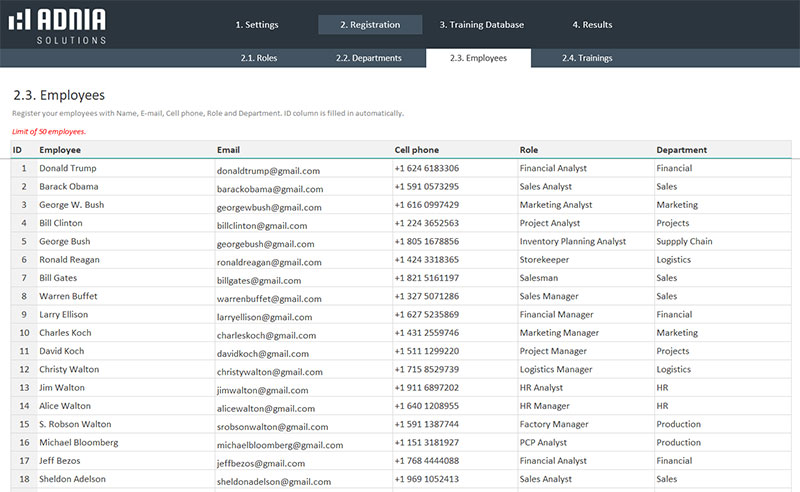Select the 2. Registration tab
Screen dimensions: 800x492
point(369,25)
